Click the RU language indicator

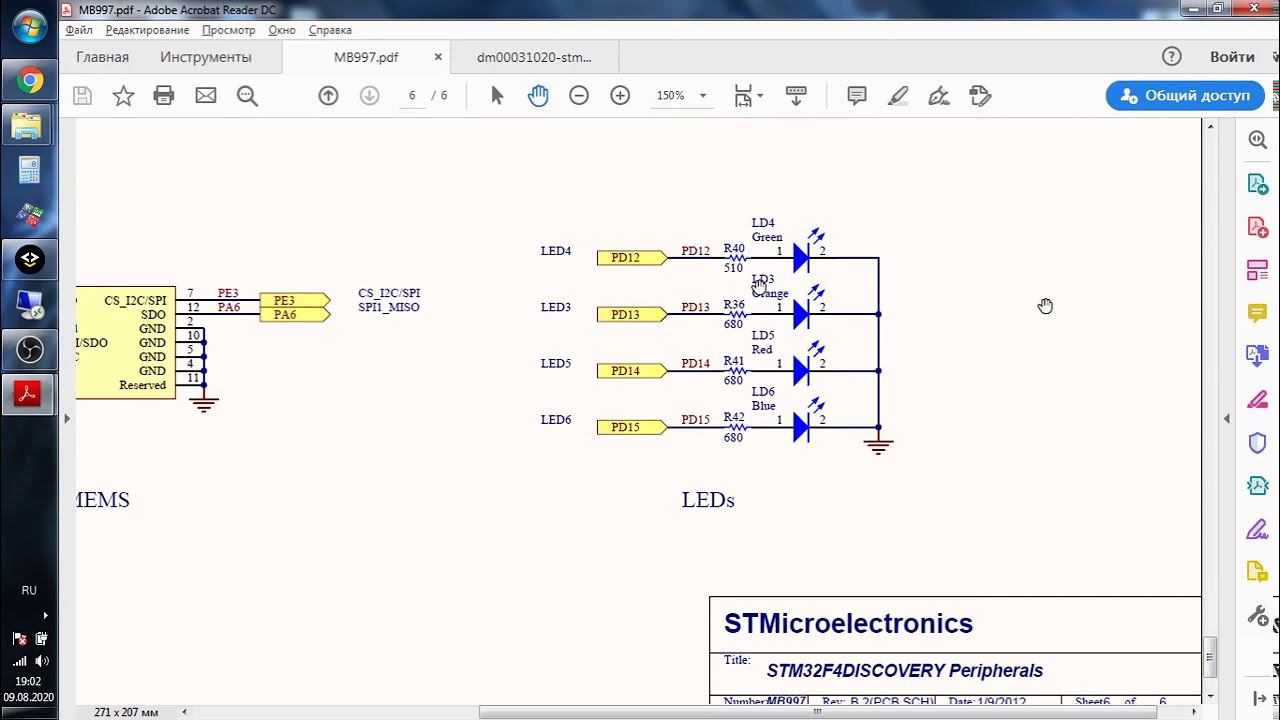pos(29,591)
